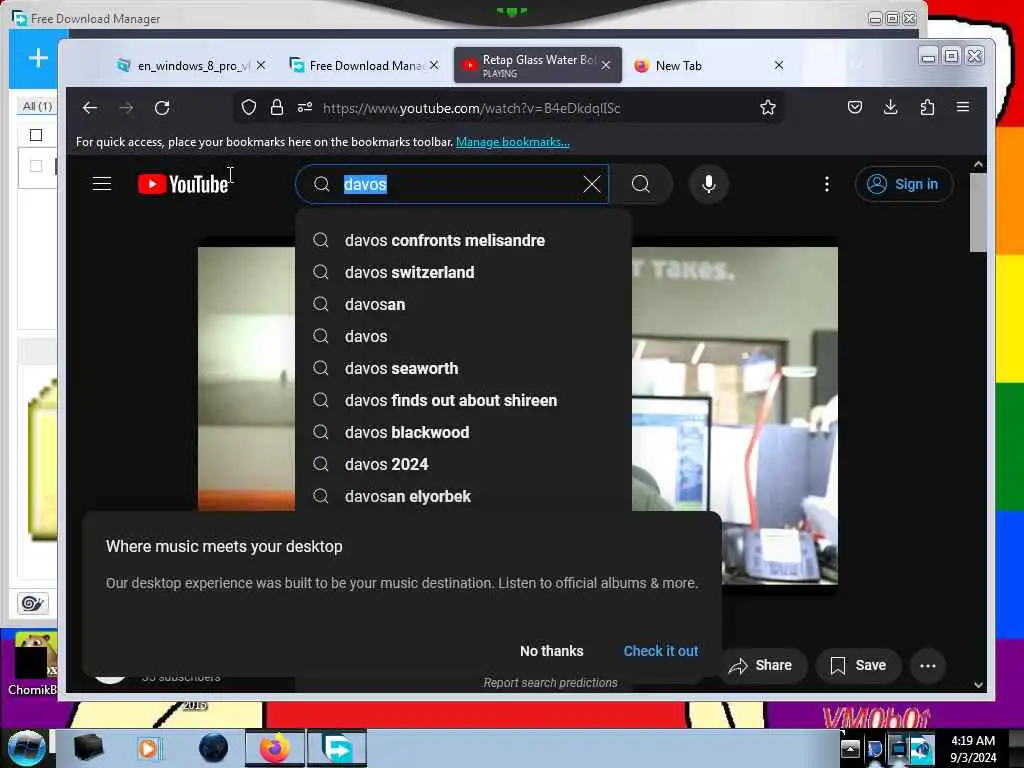
Task: Close the New Tab tab
Action: tap(778, 65)
